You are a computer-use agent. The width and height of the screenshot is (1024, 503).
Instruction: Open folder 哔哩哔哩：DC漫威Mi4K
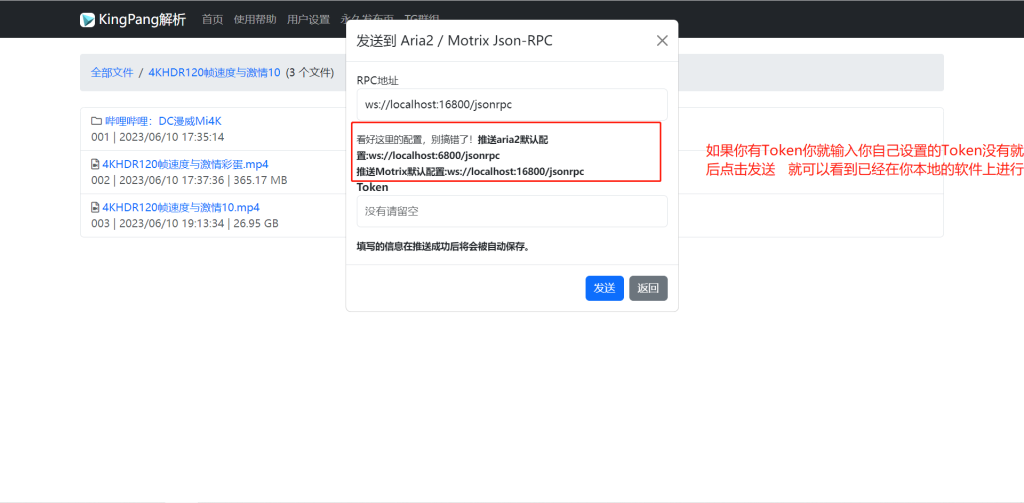coord(163,121)
